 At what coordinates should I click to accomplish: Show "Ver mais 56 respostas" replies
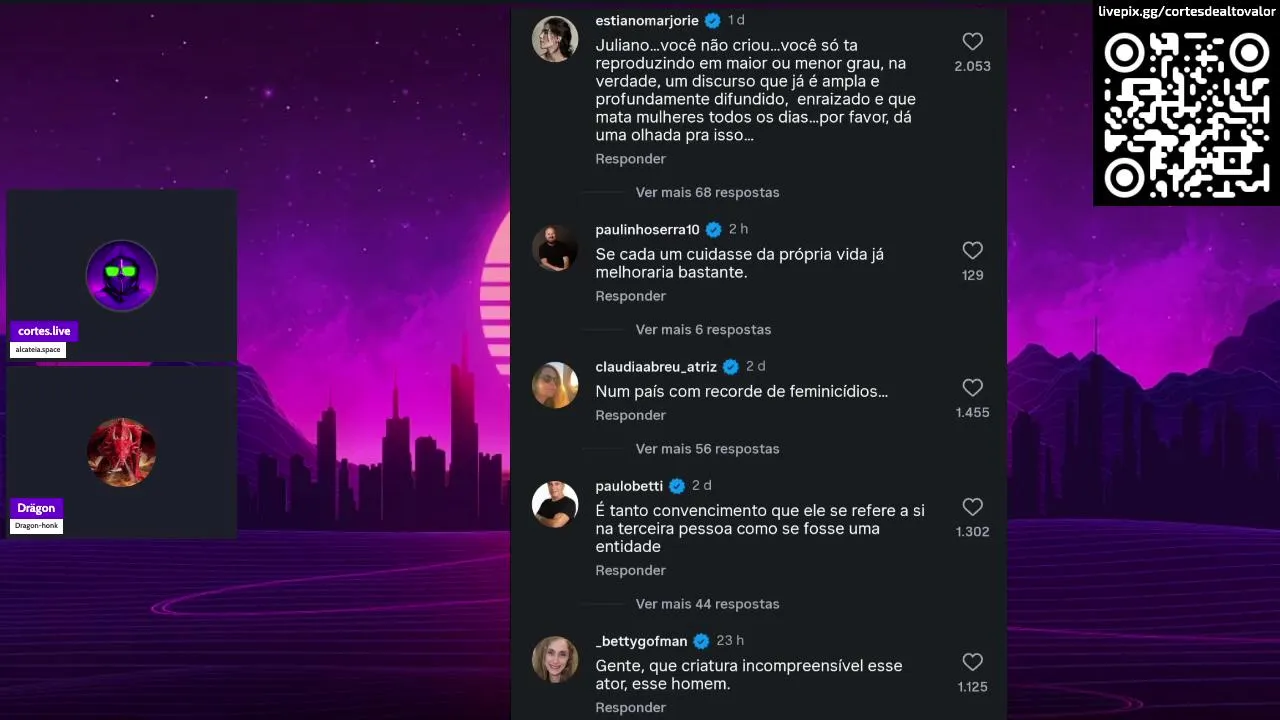tap(707, 449)
